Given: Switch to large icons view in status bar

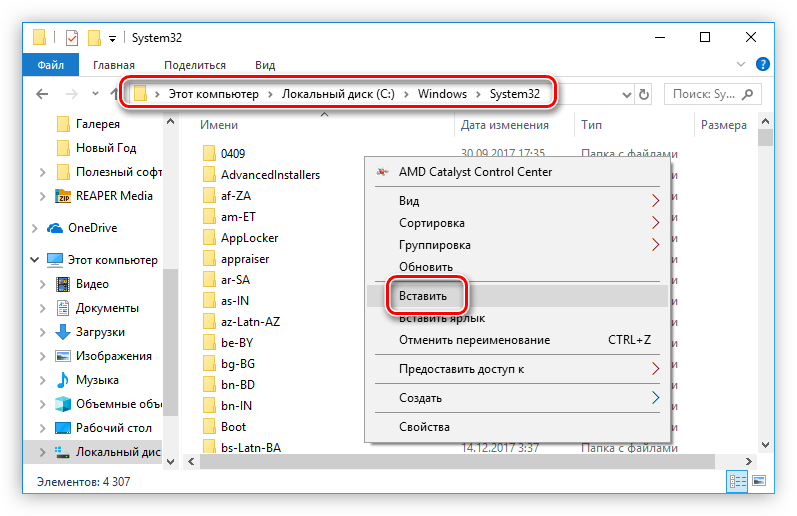Looking at the screenshot, I should point(761,482).
